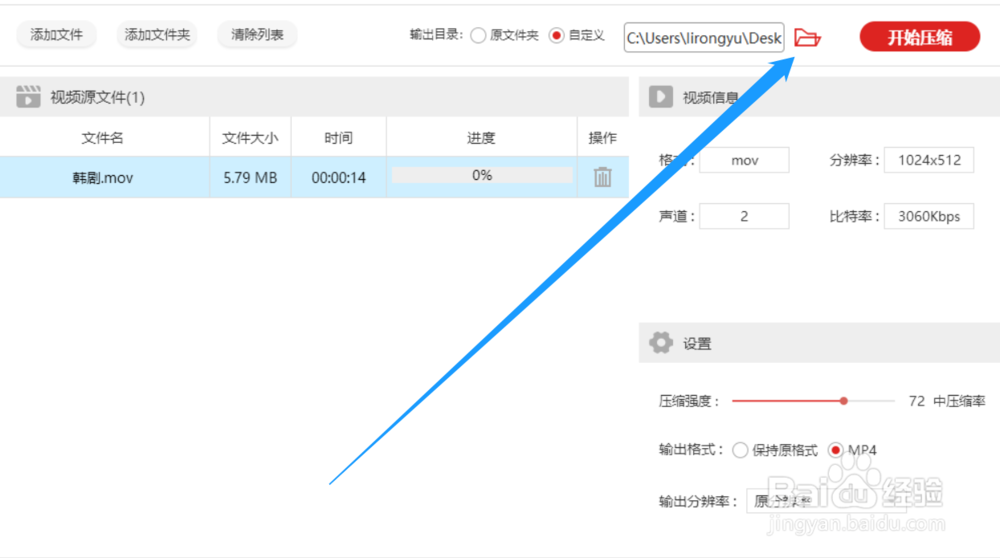Click the 视频源文件(1) panel title
The width and height of the screenshot is (1000, 558).
pyautogui.click(x=98, y=97)
